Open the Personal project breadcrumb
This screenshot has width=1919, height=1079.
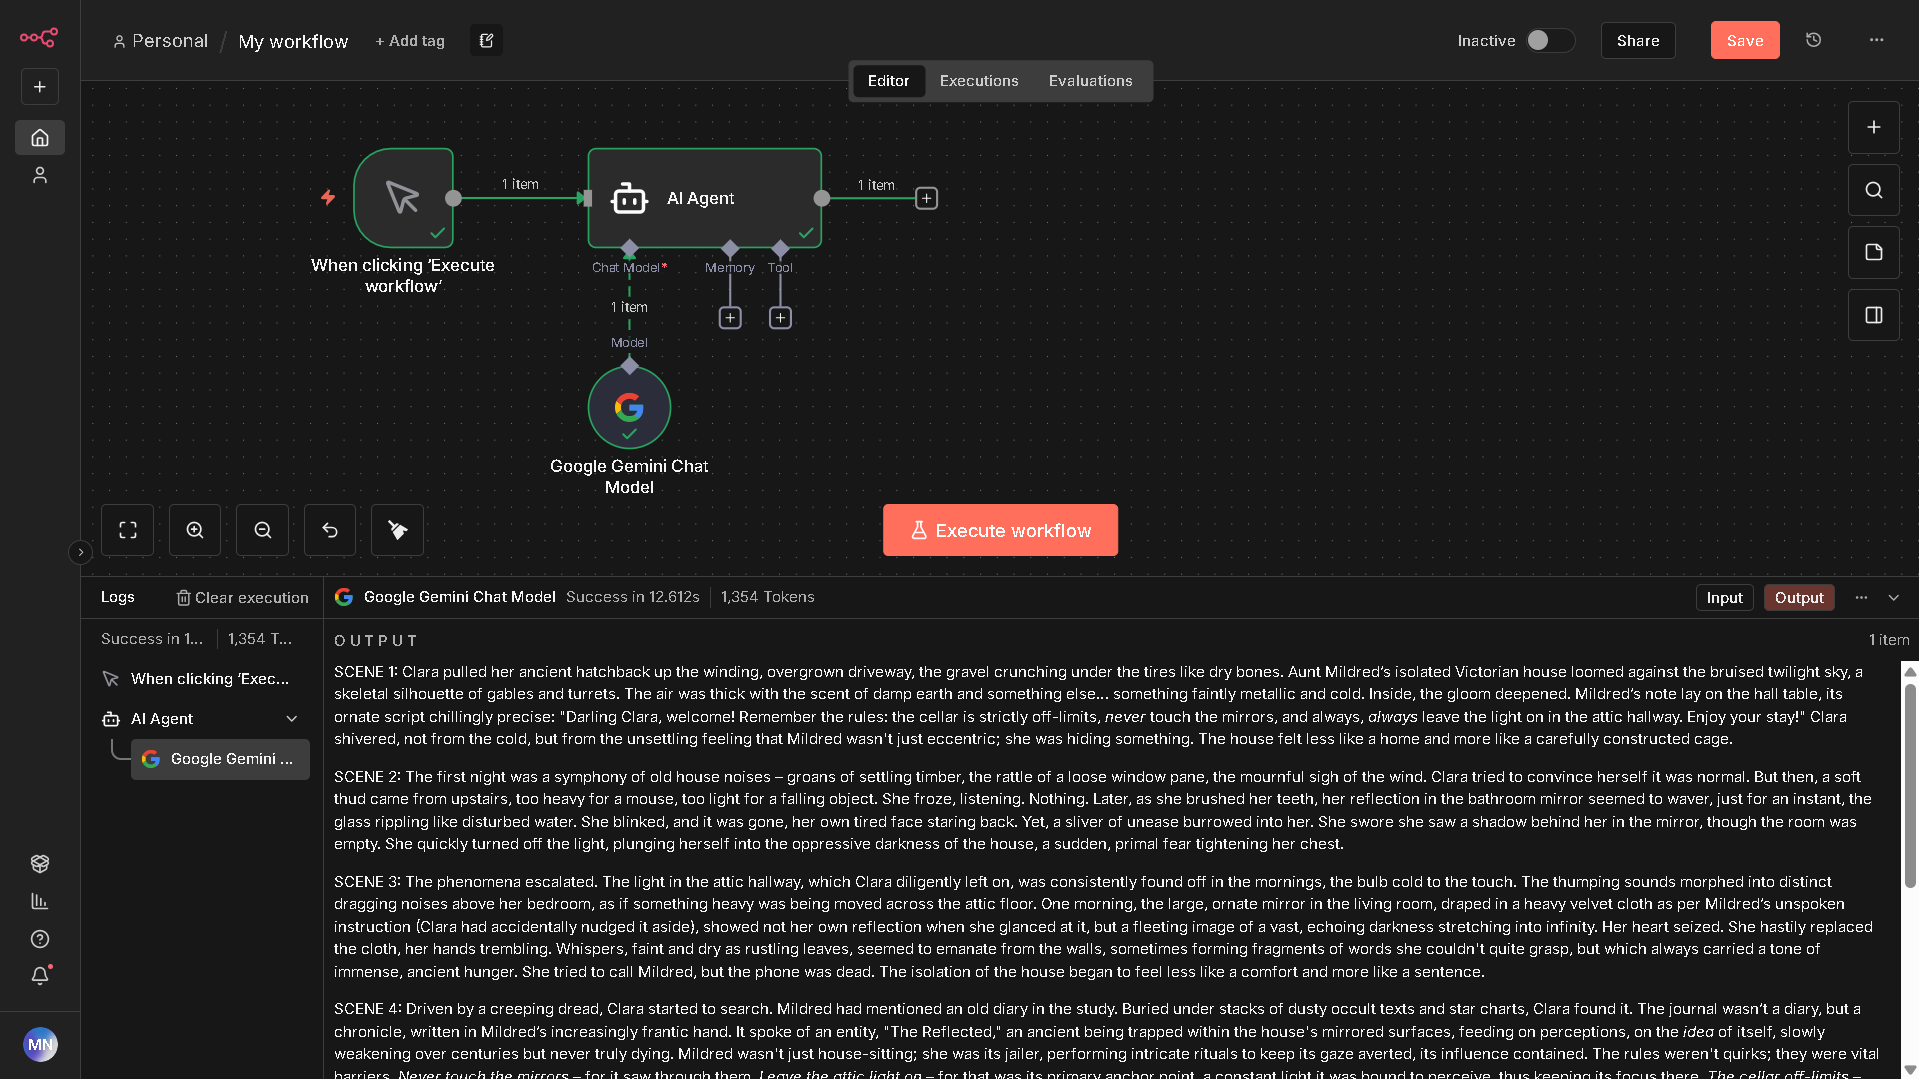pos(160,41)
